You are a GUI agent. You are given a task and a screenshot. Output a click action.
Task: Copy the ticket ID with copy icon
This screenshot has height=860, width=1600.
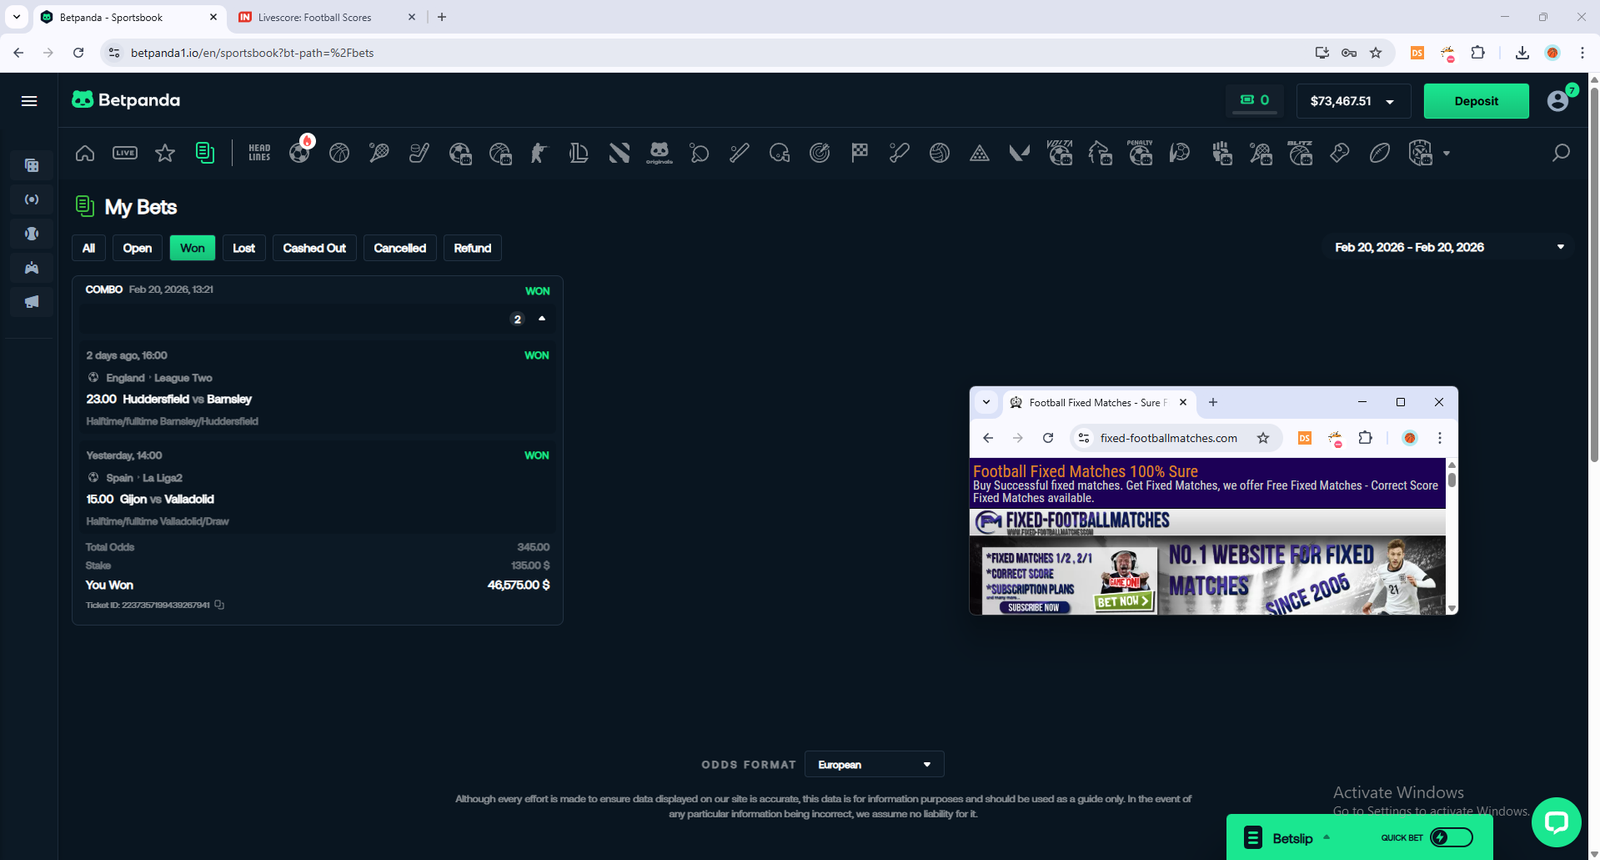(x=219, y=605)
